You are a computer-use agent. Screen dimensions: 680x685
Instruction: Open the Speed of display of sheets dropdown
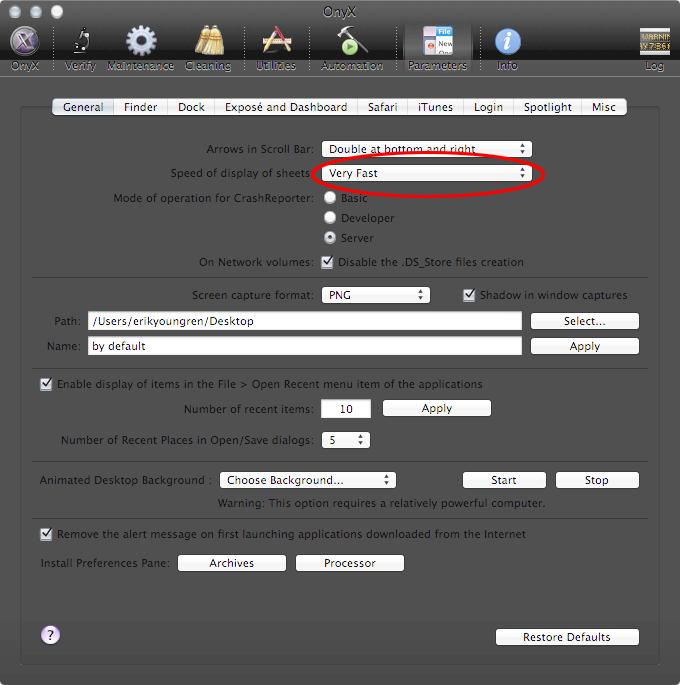427,173
